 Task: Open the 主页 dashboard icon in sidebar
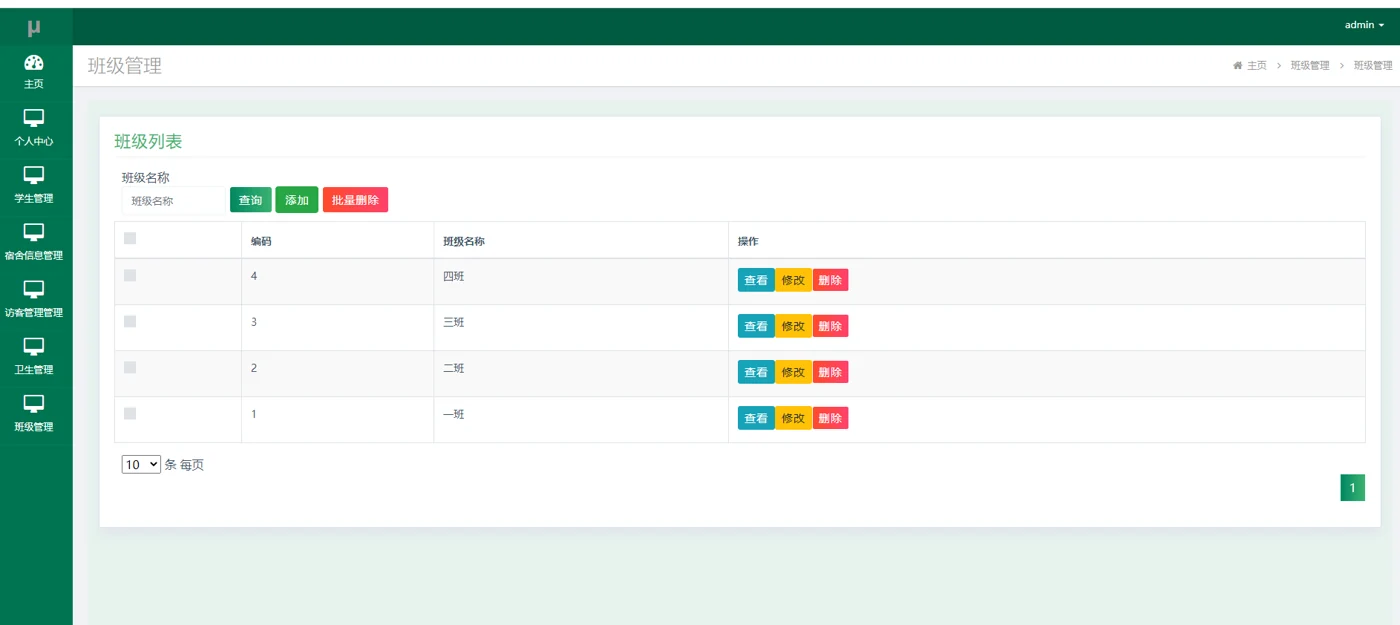click(34, 63)
